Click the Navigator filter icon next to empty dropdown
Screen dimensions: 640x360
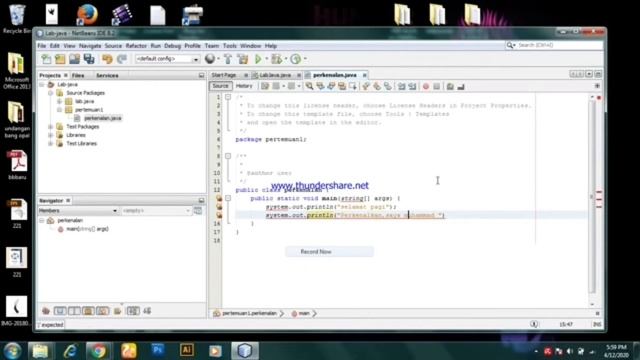198,211
